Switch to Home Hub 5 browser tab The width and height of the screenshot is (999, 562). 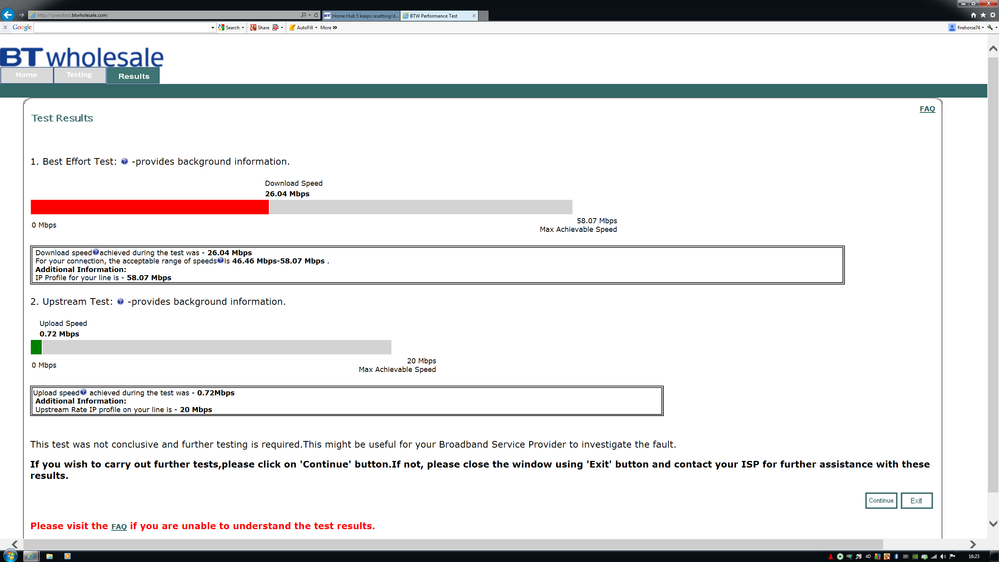point(361,15)
